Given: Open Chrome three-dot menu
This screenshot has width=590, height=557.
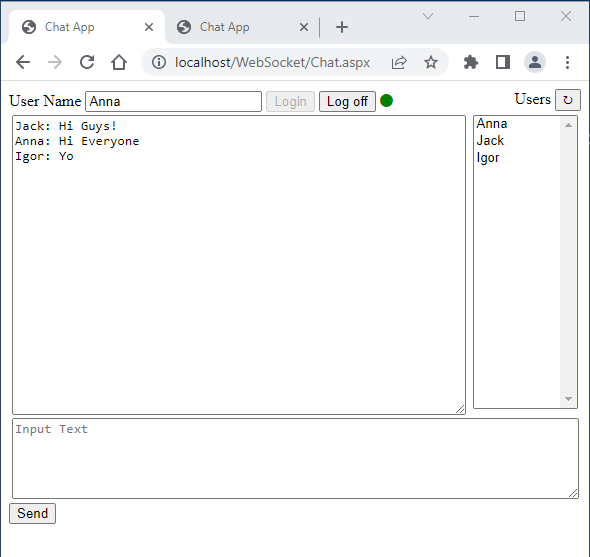Looking at the screenshot, I should (x=567, y=62).
